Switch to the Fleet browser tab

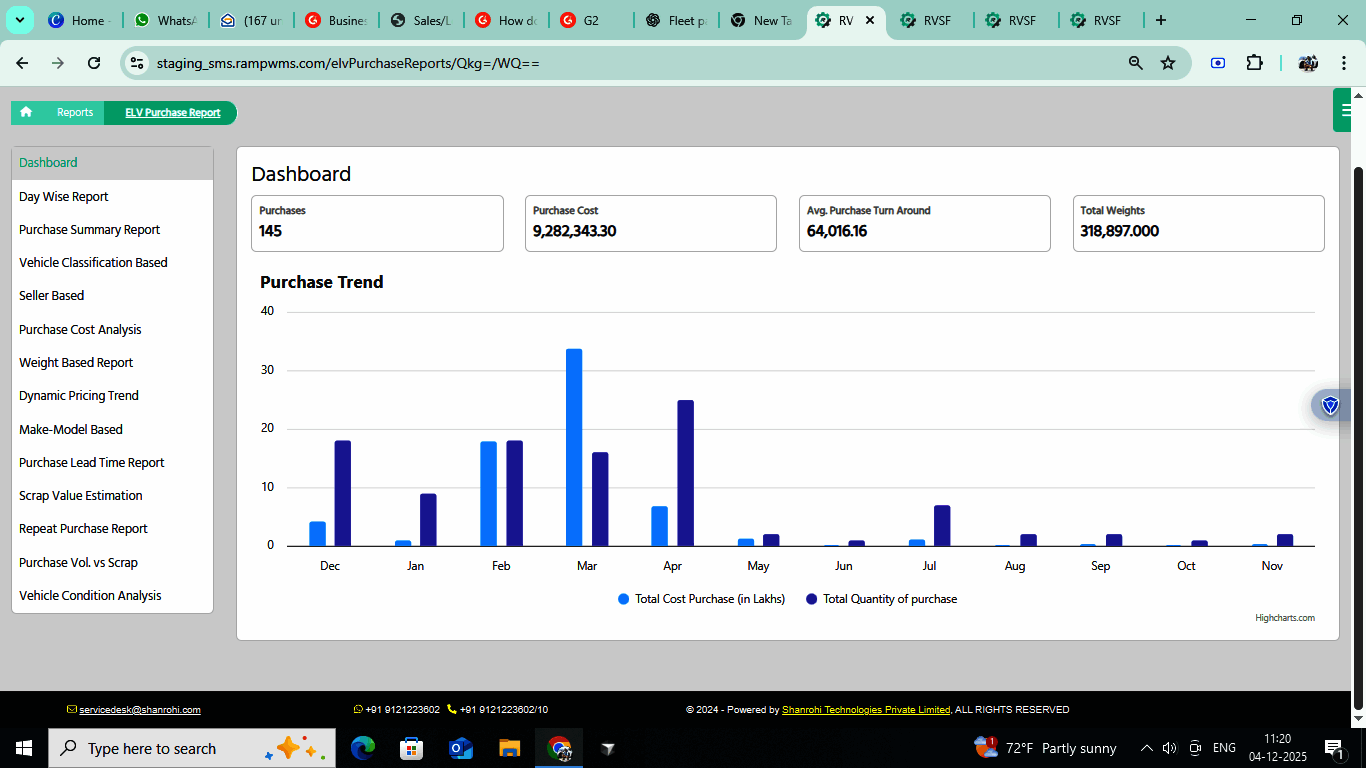point(678,20)
